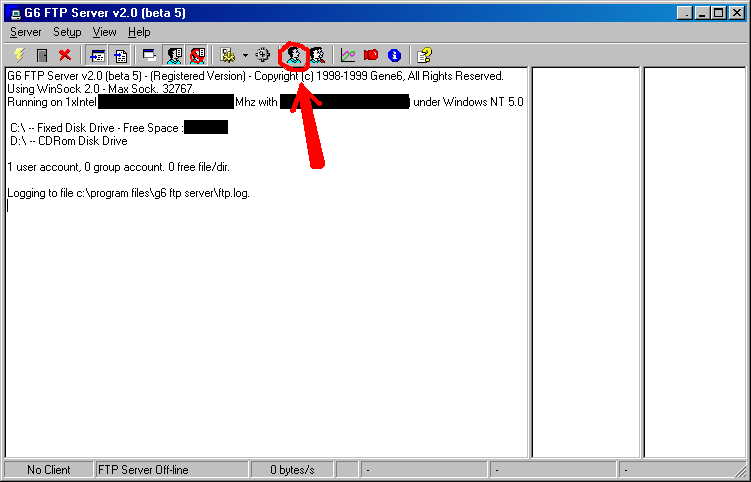The height and width of the screenshot is (482, 751).
Task: Click the 'C:\ -- Fixed Disk Drive' line
Action: coord(119,128)
